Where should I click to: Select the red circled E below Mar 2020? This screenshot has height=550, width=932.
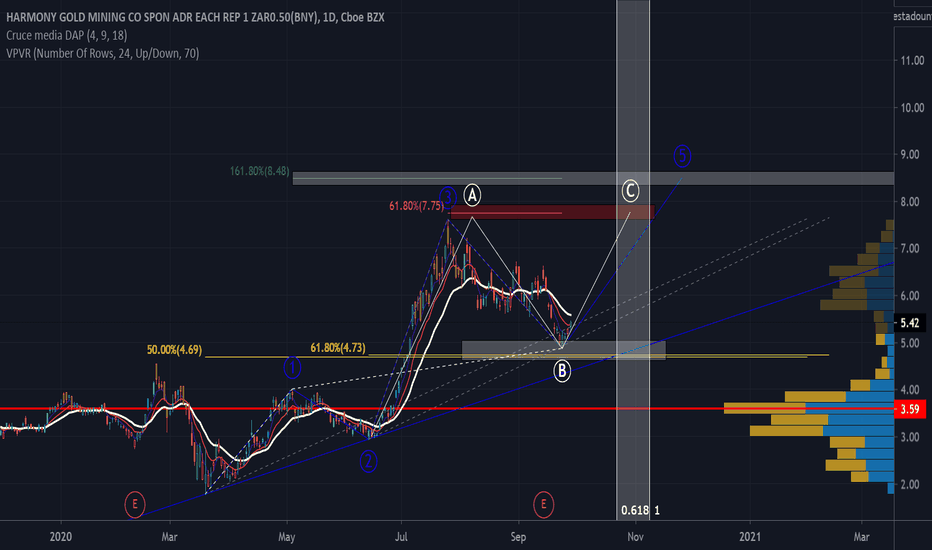[x=135, y=504]
